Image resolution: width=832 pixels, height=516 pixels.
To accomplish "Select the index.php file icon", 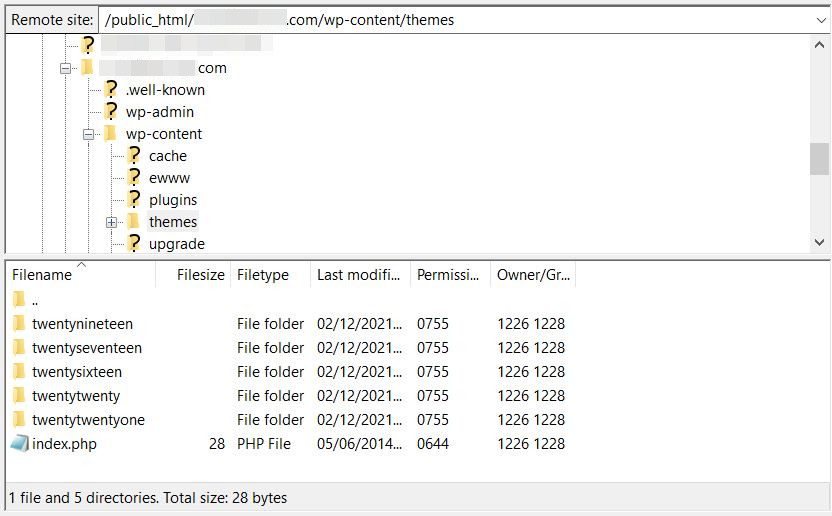I will (x=19, y=444).
